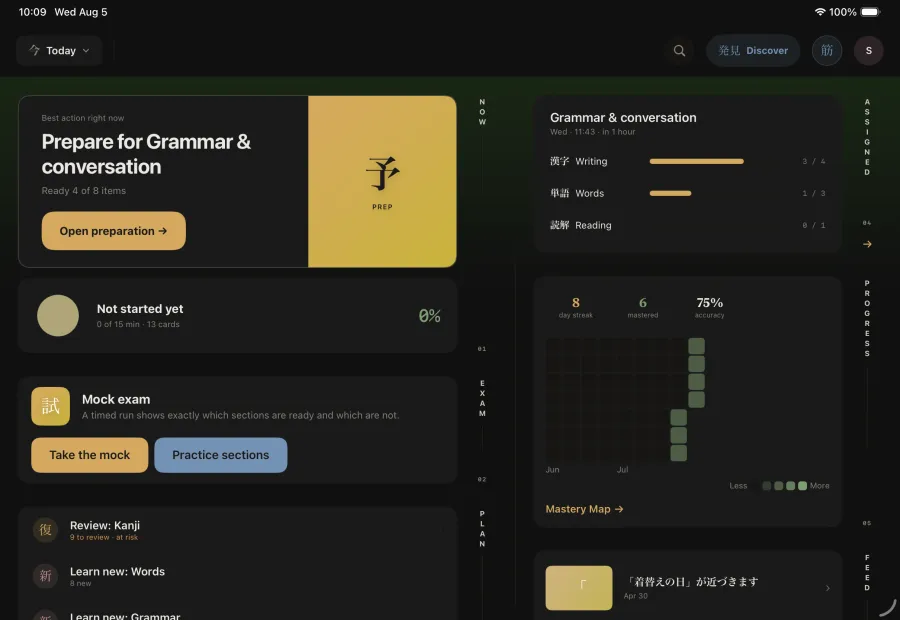Viewport: 900px width, 620px height.
Task: Click the Grammar & conversation title
Action: [x=623, y=118]
